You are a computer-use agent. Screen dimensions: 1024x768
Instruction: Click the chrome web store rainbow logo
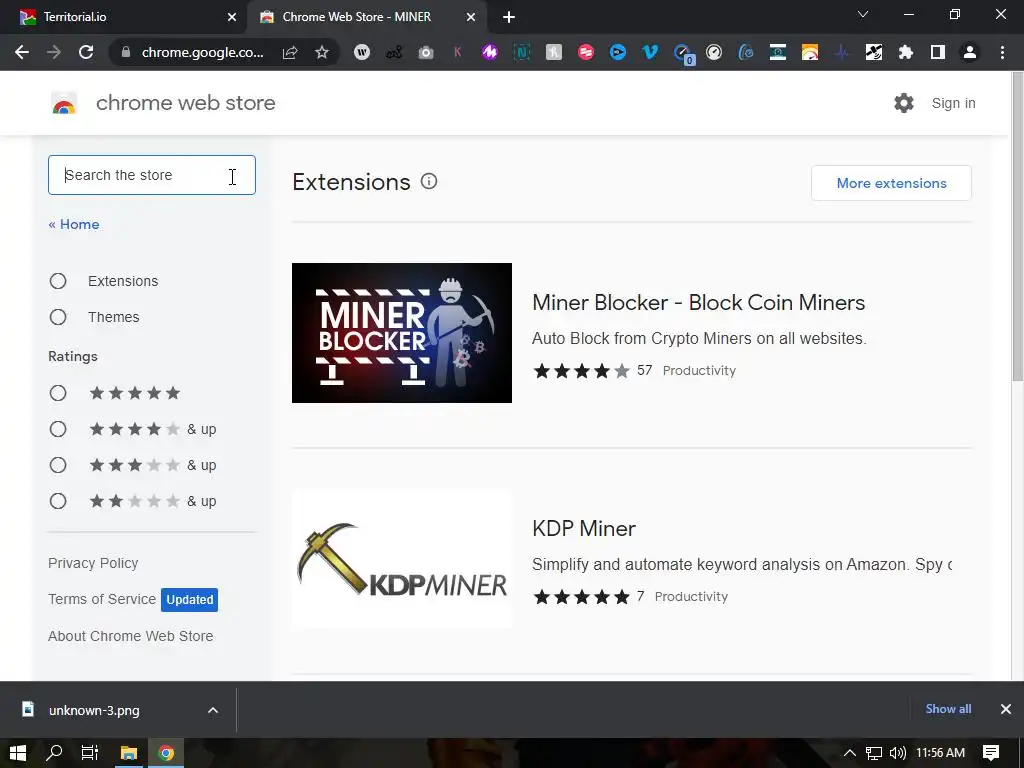point(64,103)
